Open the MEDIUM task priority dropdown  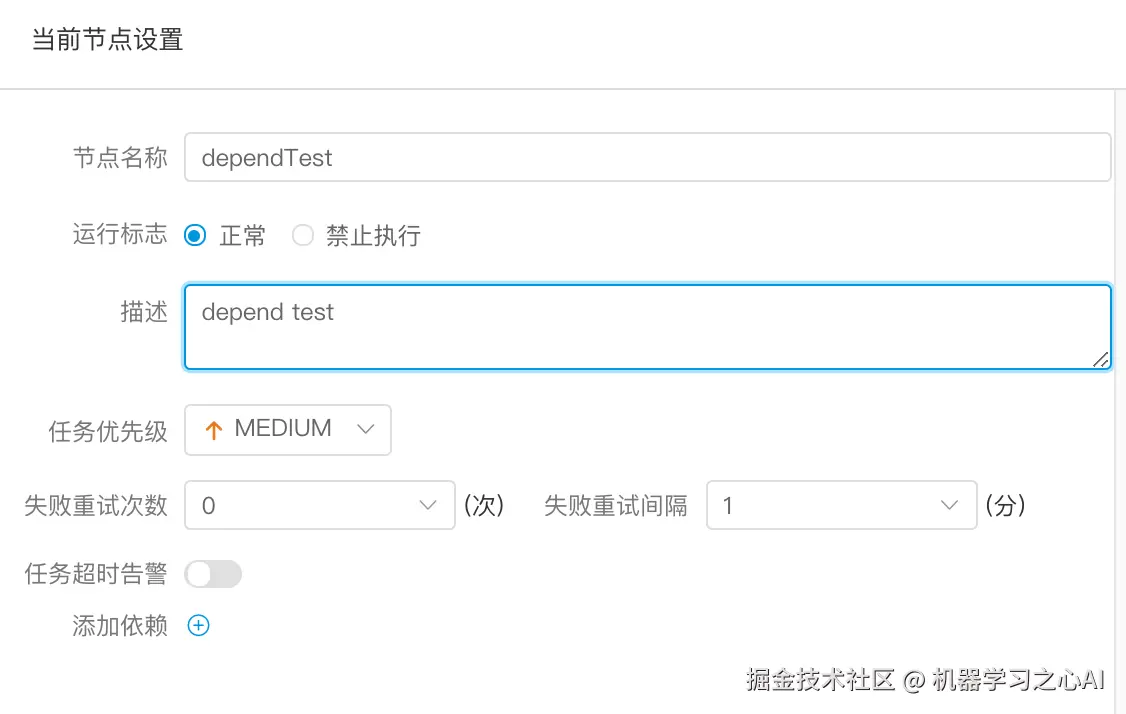tap(288, 429)
